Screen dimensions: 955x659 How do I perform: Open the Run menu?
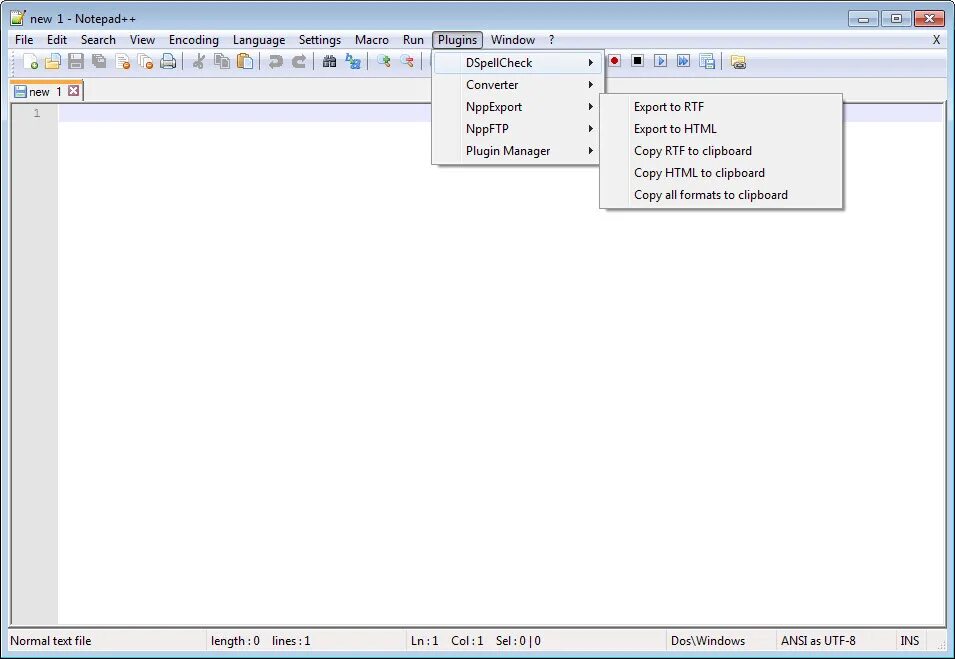(413, 40)
